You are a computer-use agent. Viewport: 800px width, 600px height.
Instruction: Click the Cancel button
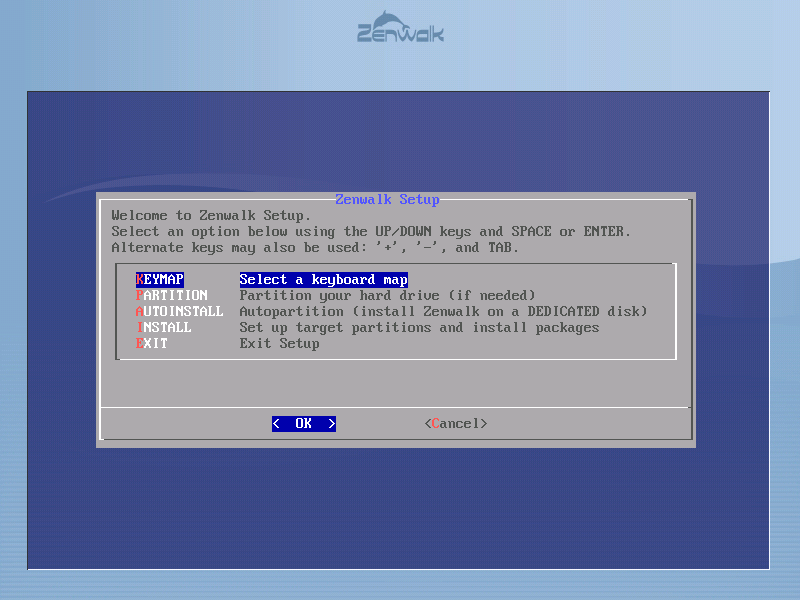[x=456, y=423]
